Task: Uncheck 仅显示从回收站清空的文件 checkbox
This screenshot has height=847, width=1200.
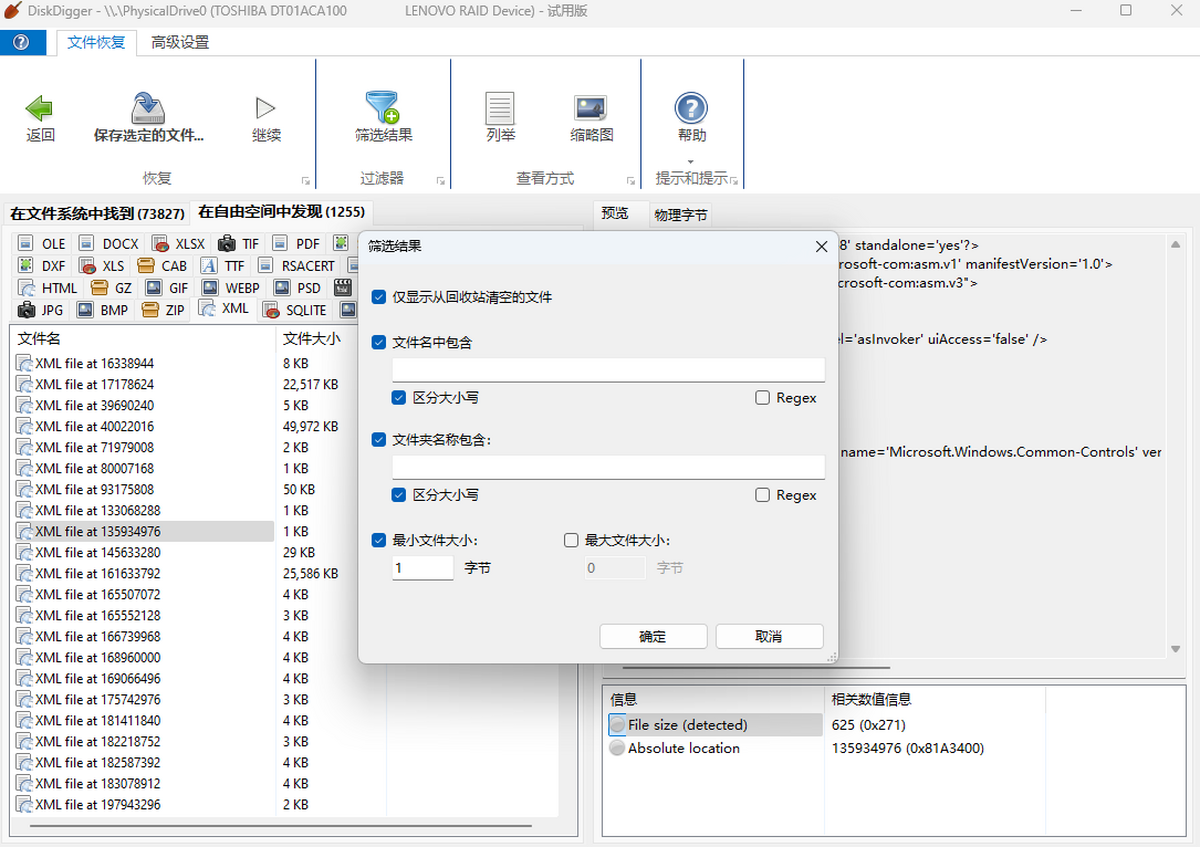Action: pos(379,297)
